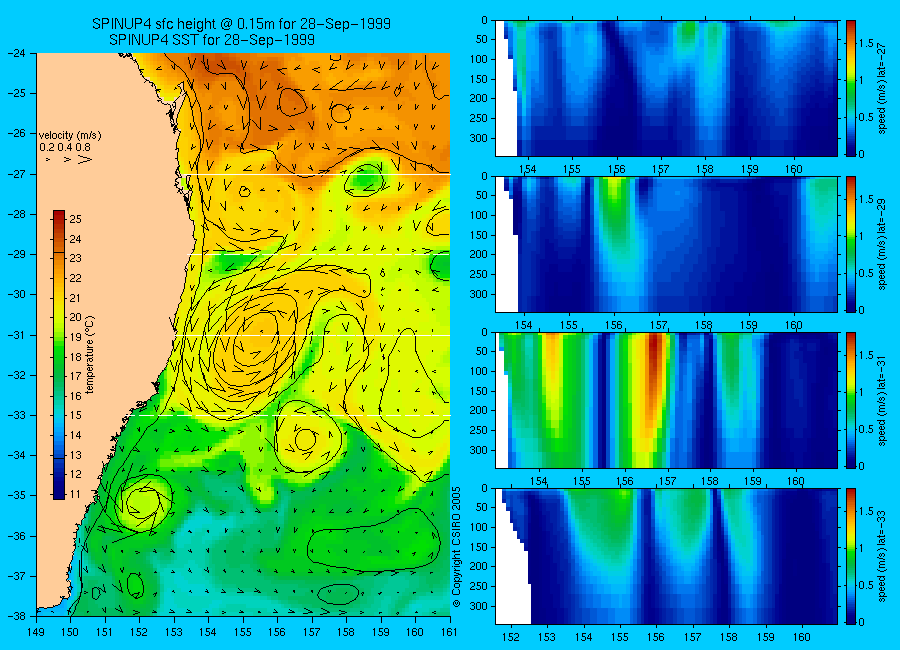Click the 150 depth label on the lat=-29 panel
This screenshot has width=900, height=650.
pos(479,235)
